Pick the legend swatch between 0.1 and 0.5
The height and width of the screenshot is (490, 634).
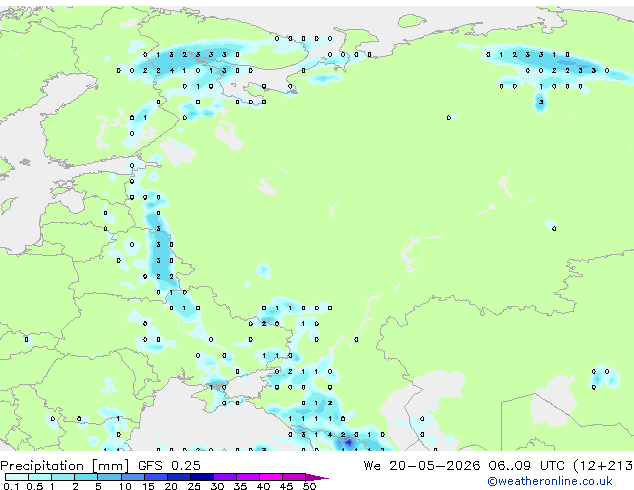coord(17,477)
